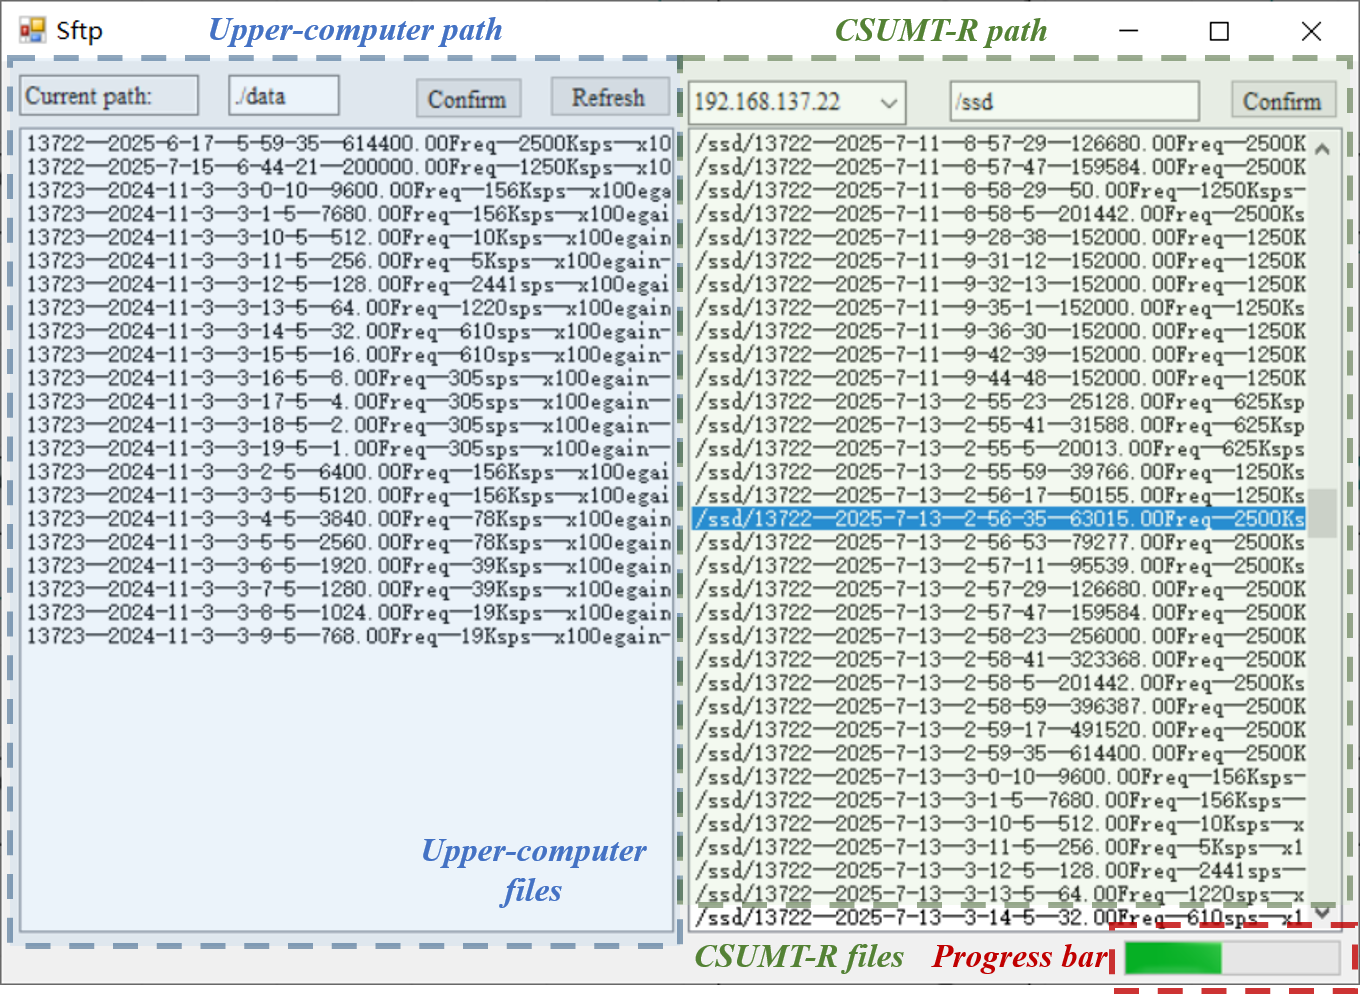Maximize the Sftp window
The height and width of the screenshot is (994, 1360).
[x=1219, y=32]
